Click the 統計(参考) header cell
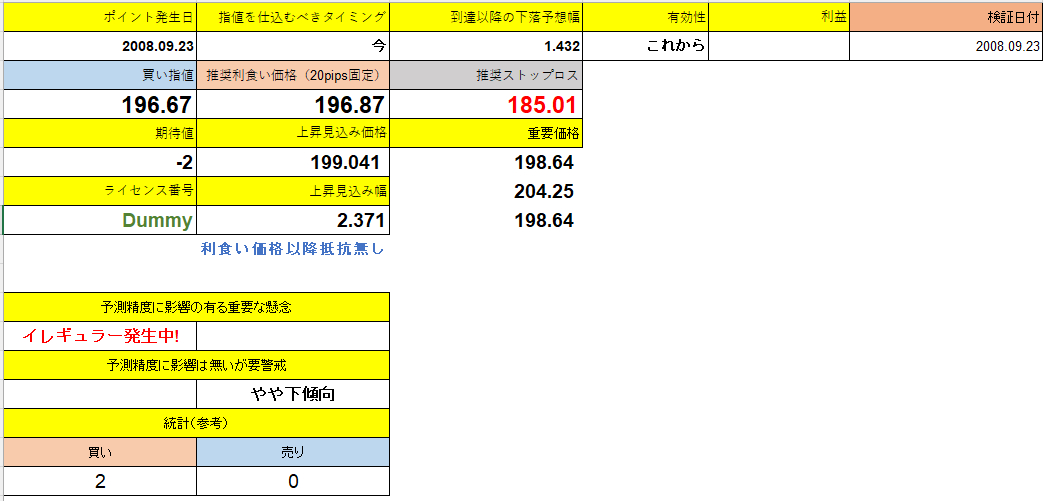This screenshot has width=1043, height=501. pos(196,422)
